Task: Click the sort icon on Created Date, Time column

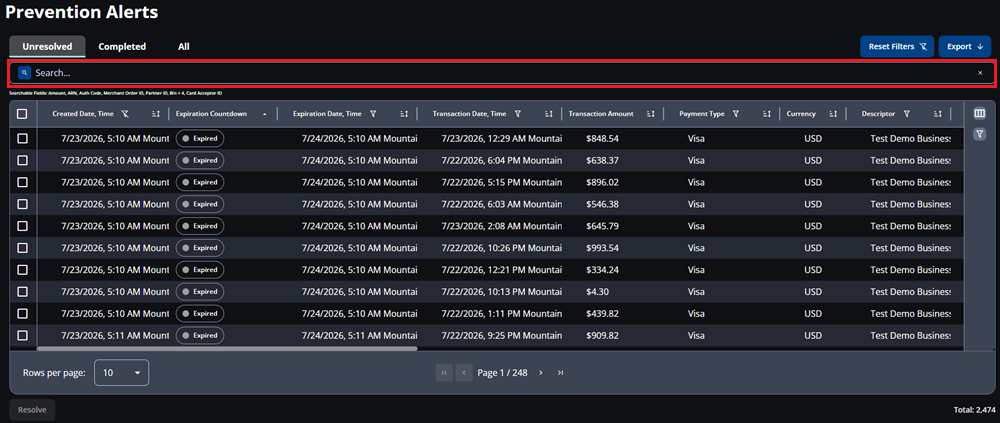Action: (156, 114)
